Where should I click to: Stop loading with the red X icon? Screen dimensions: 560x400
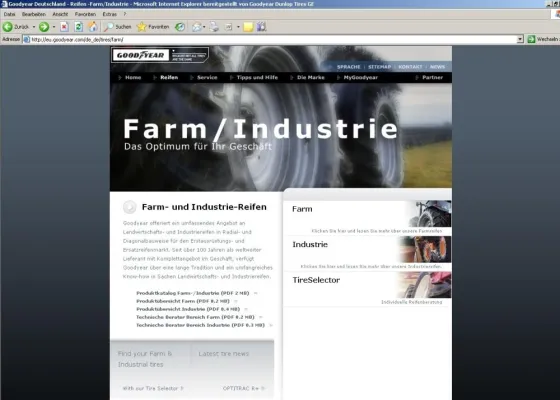pos(64,27)
